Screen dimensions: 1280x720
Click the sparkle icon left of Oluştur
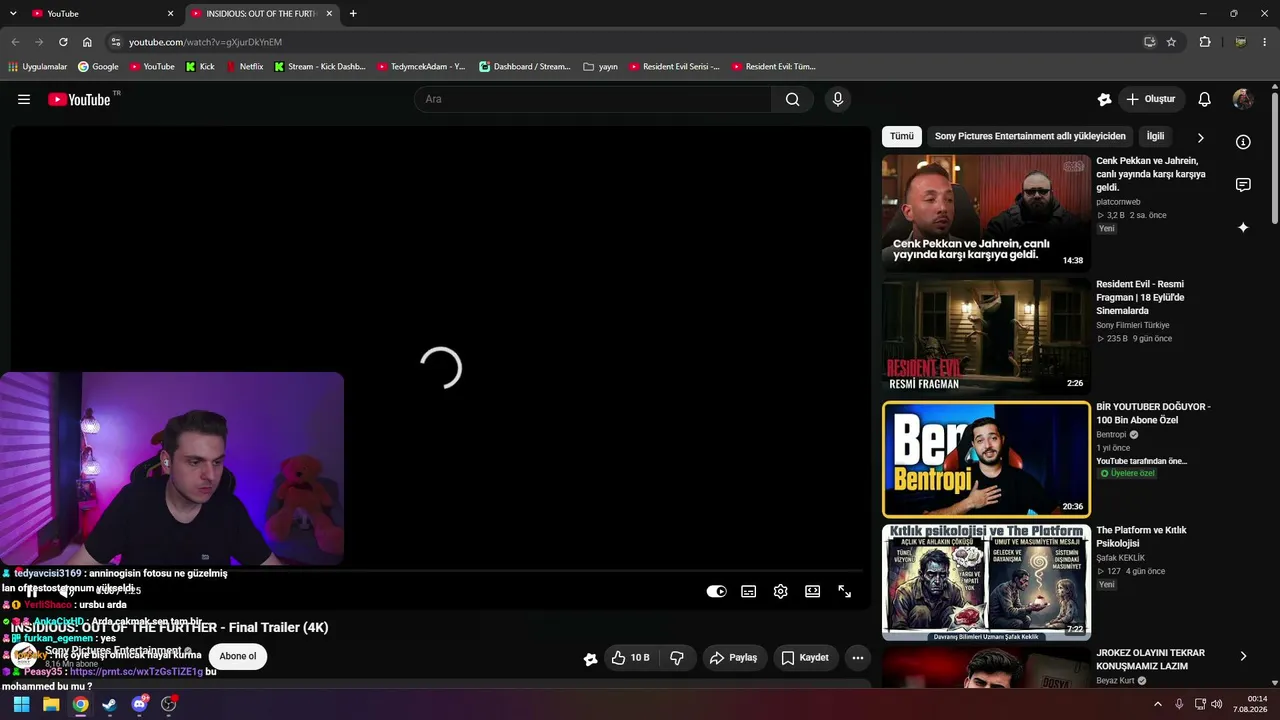(x=1104, y=99)
